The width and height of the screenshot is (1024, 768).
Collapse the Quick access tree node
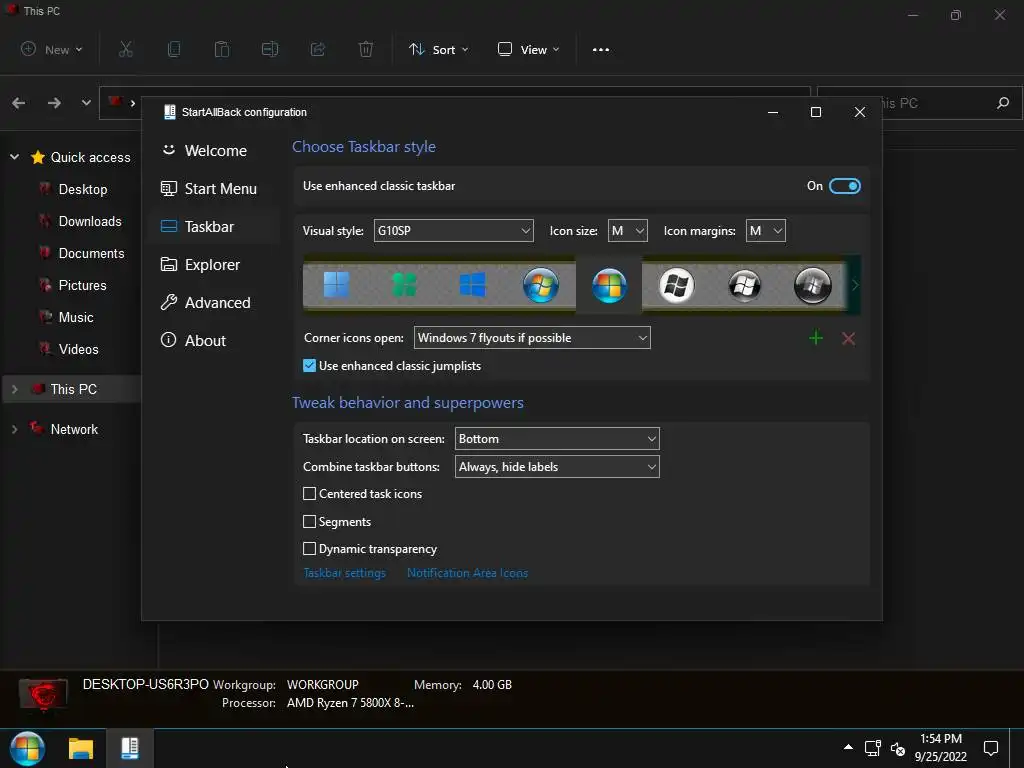tap(14, 157)
